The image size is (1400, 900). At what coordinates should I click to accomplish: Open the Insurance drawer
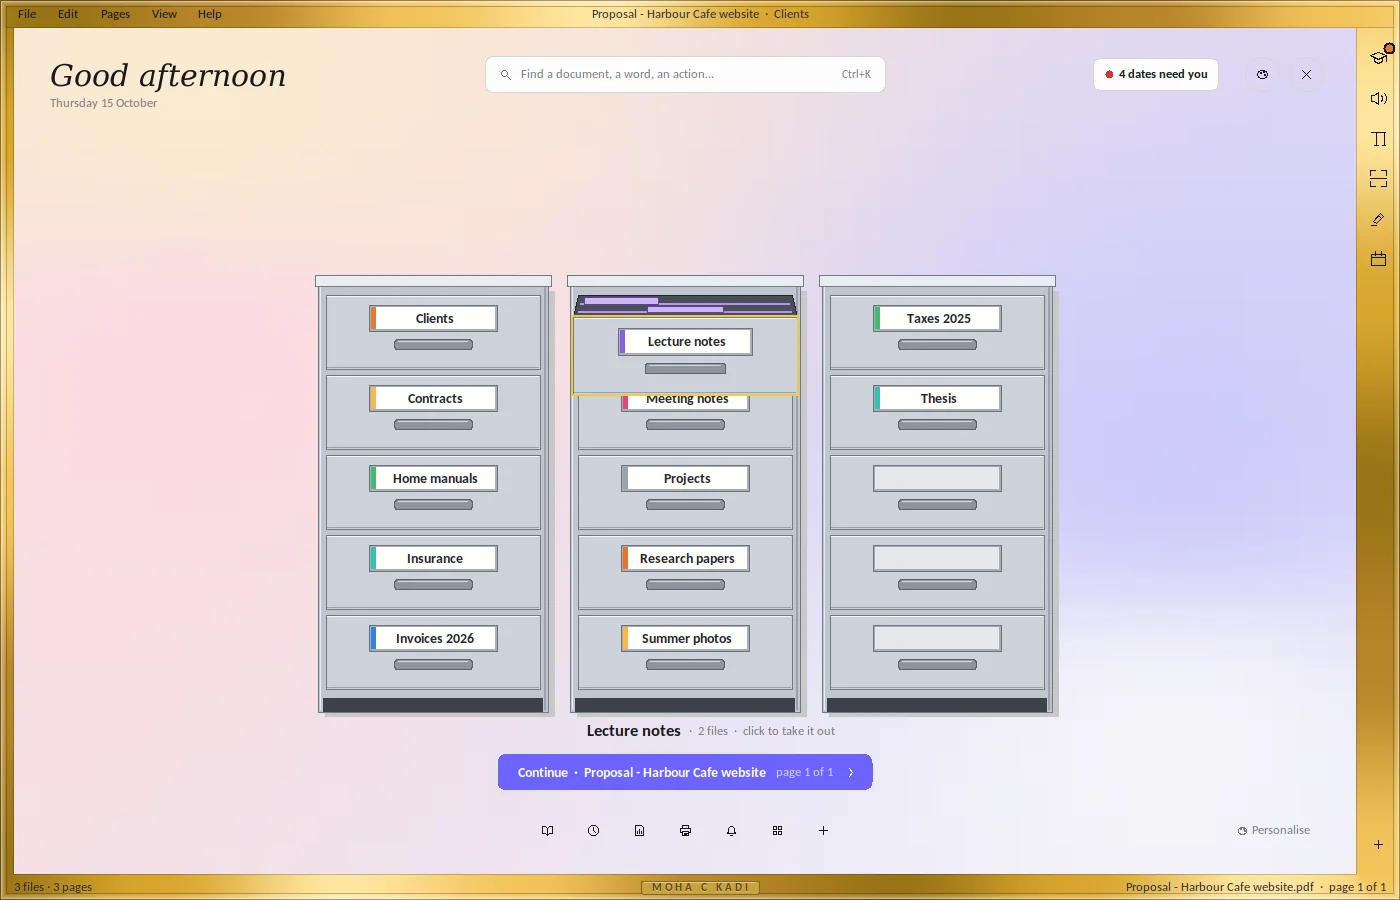click(x=433, y=572)
